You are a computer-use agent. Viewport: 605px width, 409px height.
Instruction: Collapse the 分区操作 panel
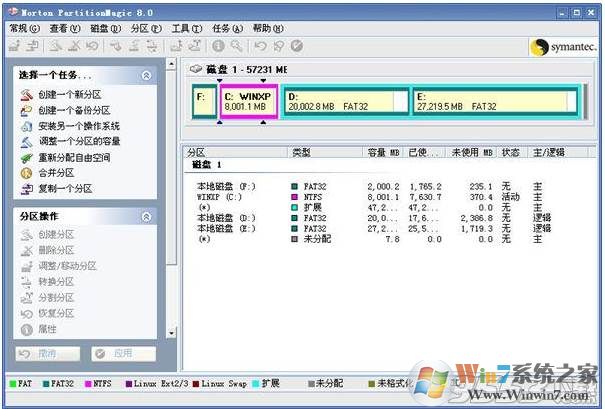(147, 216)
